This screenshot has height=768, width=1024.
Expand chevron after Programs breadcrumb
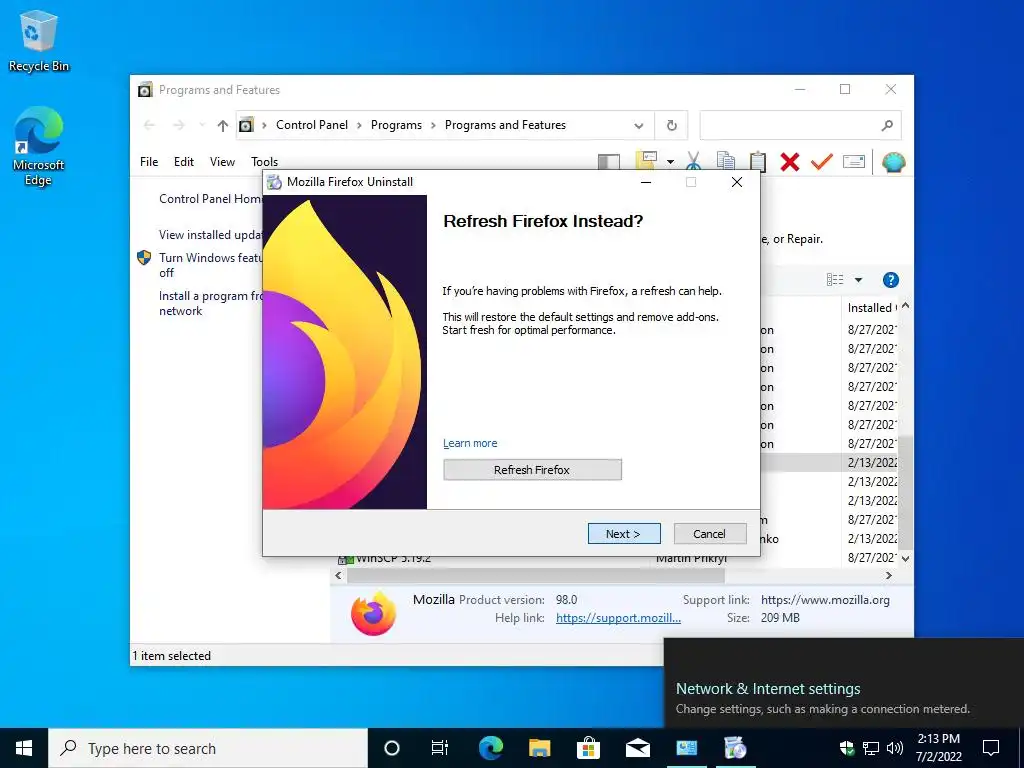[433, 125]
